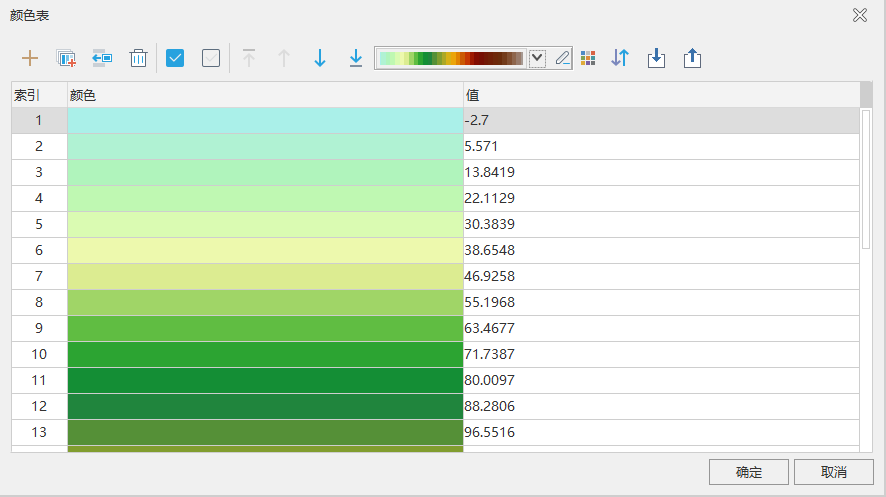Click the 值 column header
This screenshot has height=497, width=886.
tap(660, 95)
